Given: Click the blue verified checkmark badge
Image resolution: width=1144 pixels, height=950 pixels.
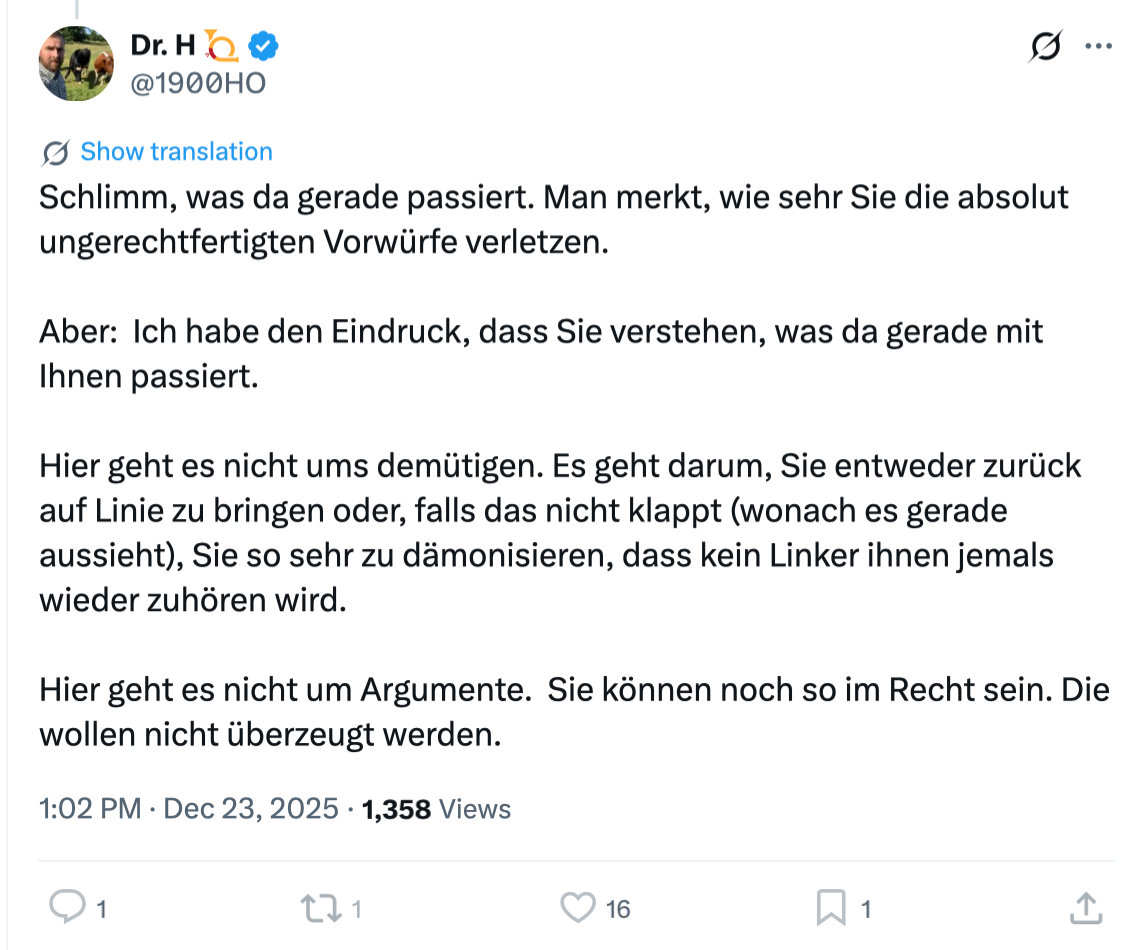Looking at the screenshot, I should [263, 45].
